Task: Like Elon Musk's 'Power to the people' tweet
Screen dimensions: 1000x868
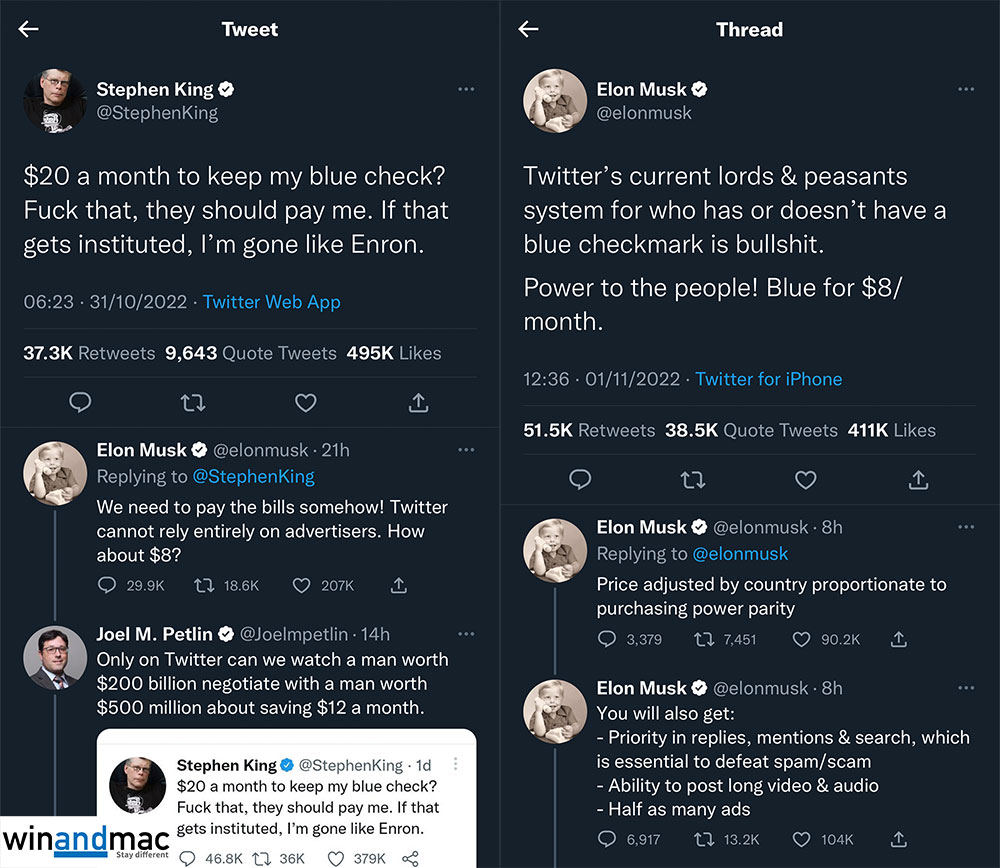Action: [x=805, y=479]
